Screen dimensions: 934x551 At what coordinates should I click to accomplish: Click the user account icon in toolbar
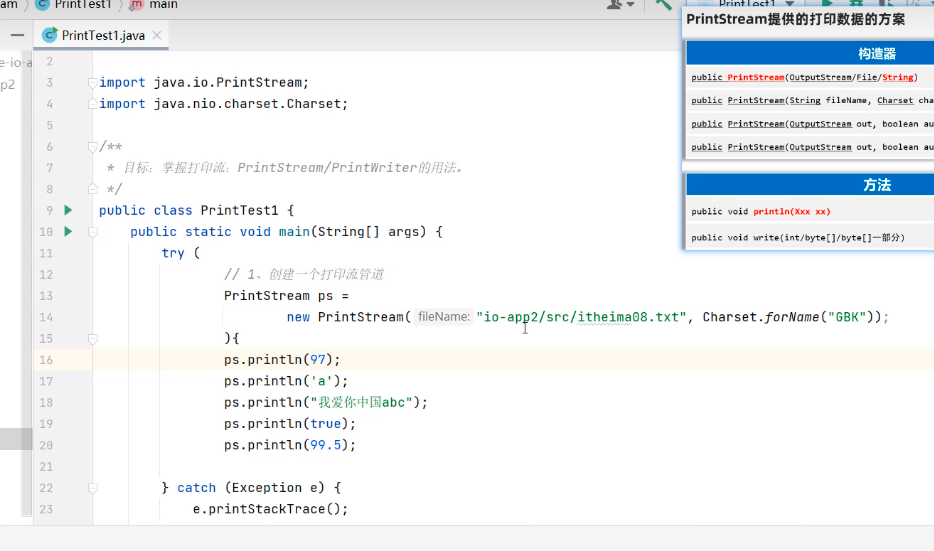[616, 4]
